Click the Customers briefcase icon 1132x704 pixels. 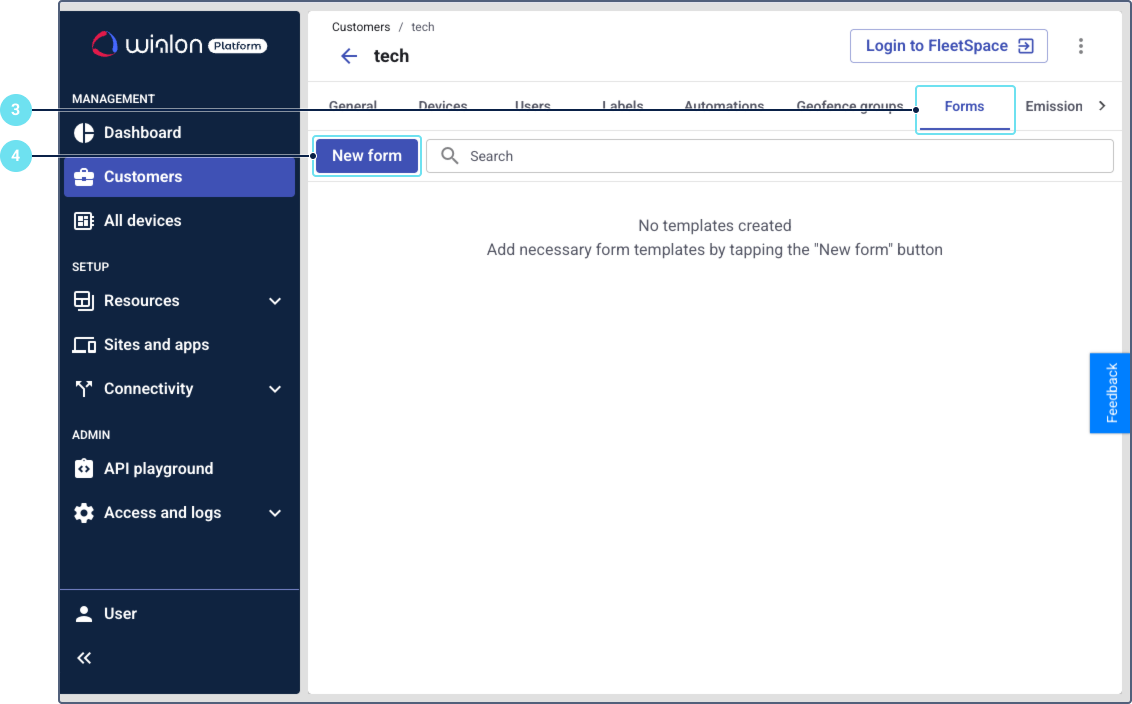click(84, 177)
